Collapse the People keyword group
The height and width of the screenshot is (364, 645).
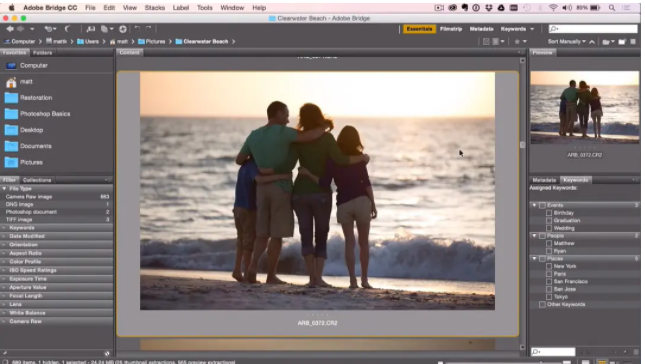coord(534,236)
